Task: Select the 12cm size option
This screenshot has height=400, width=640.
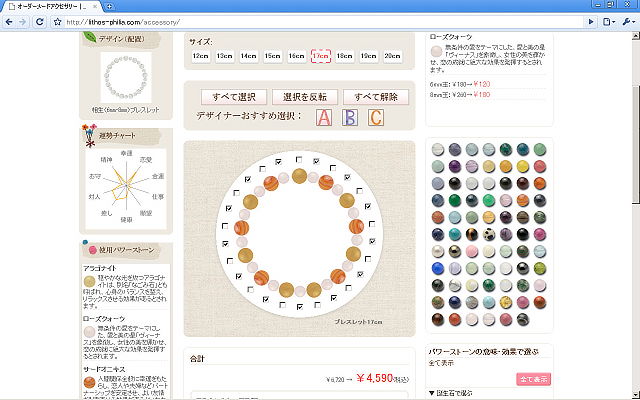Action: click(x=201, y=57)
